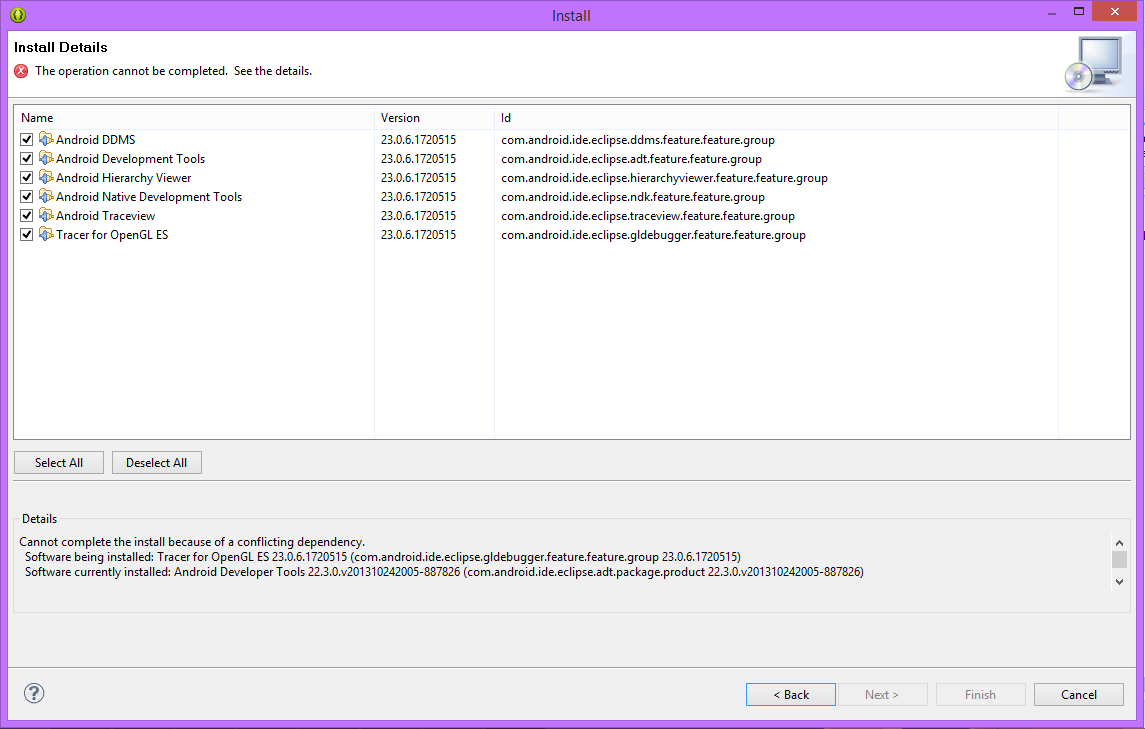Click the feature icon beside Android Development Tools

46,158
